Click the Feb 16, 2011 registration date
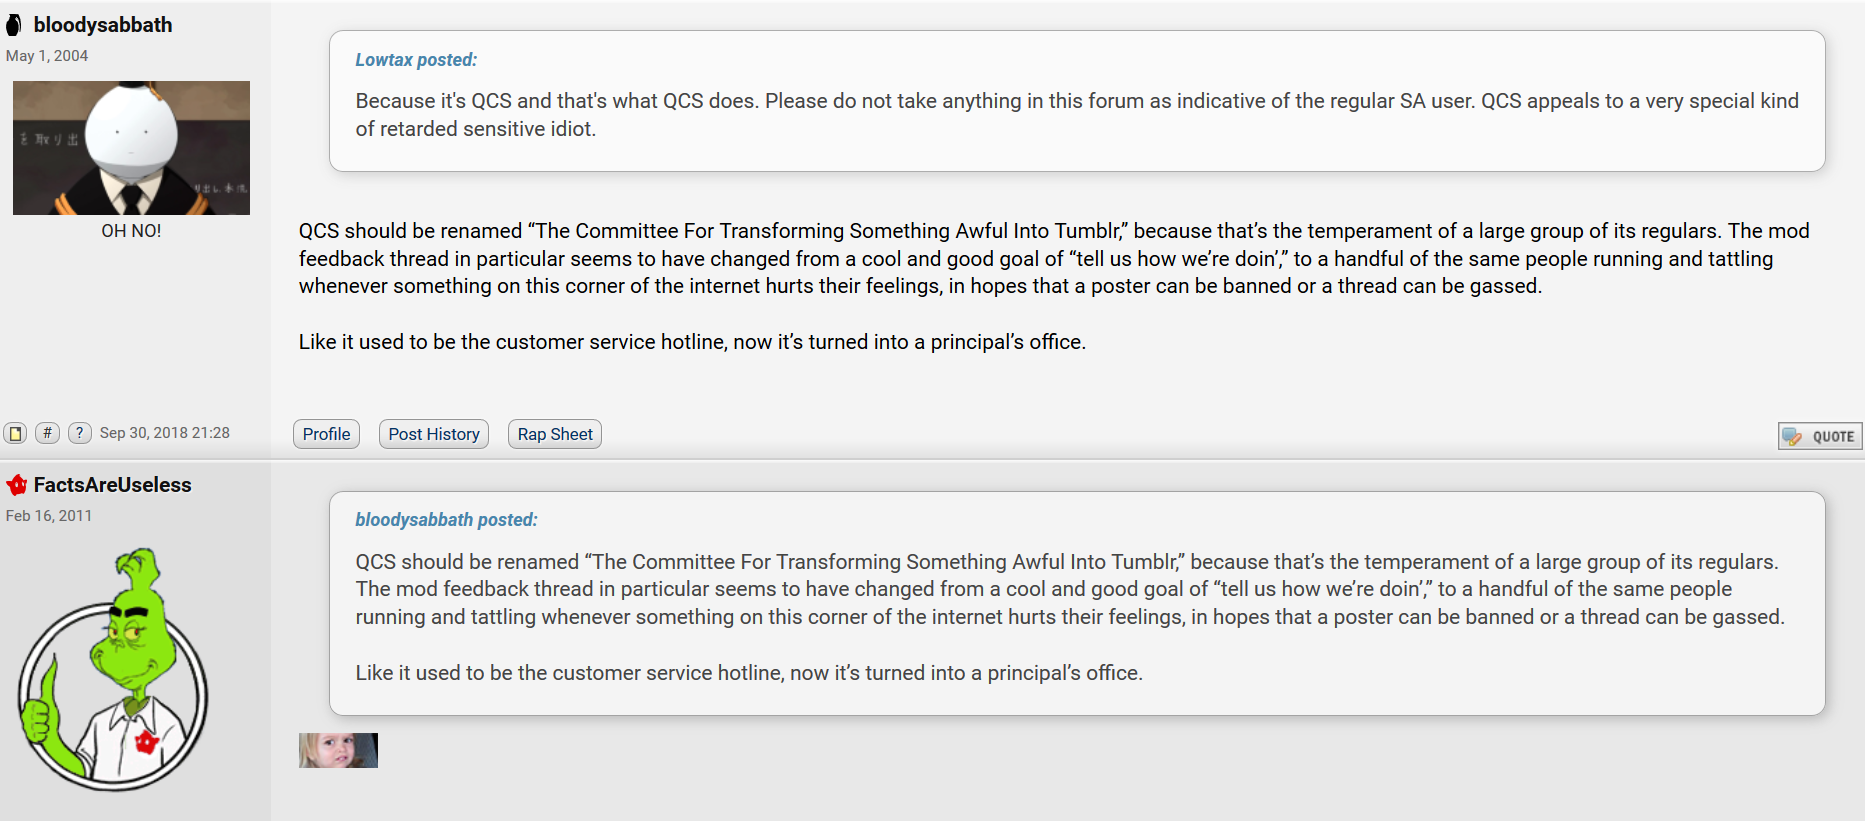 49,516
